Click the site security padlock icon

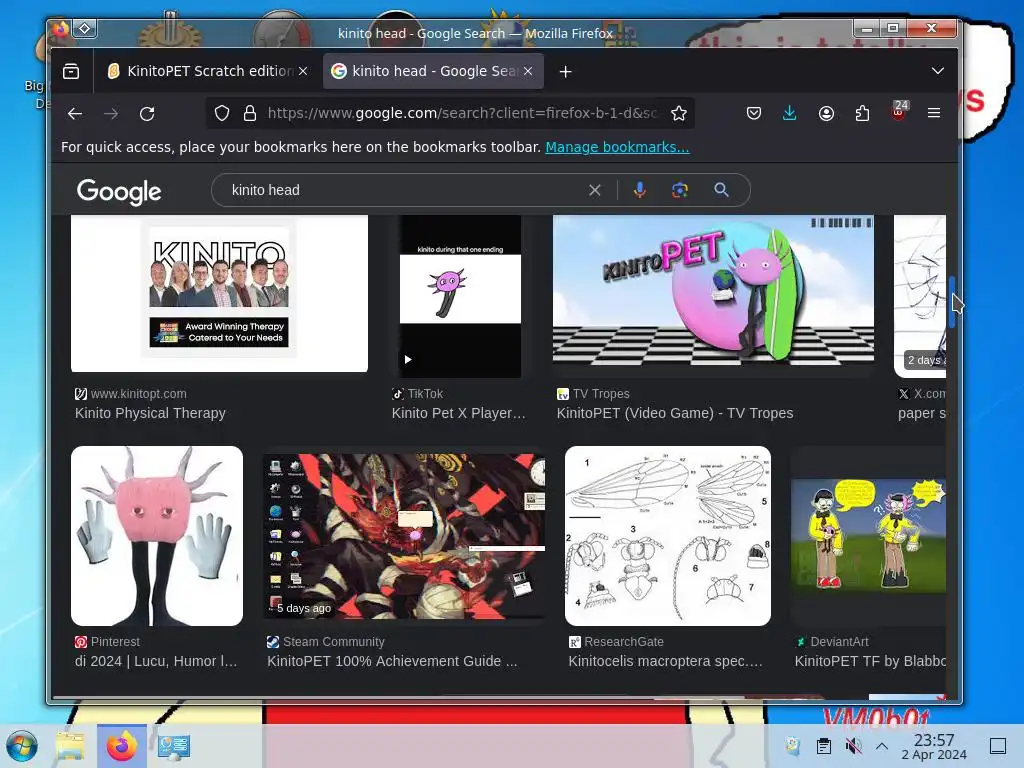[249, 114]
